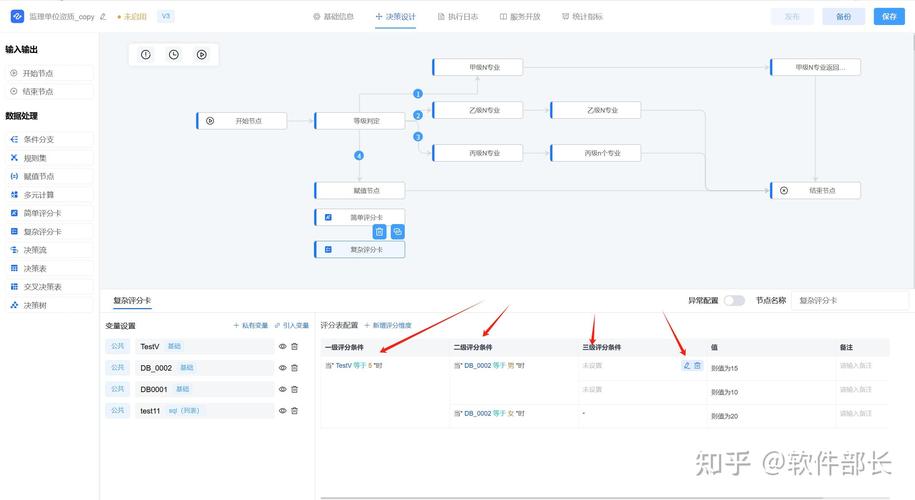The height and width of the screenshot is (500, 915).
Task: Select the 结束节点 node on canvas
Action: coord(816,190)
